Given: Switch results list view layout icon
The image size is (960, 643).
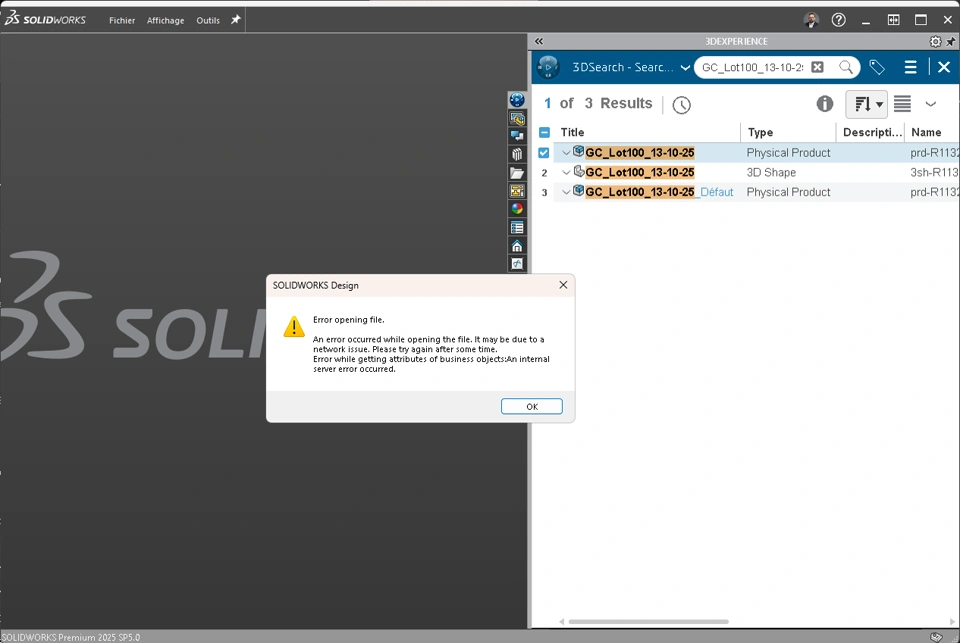Looking at the screenshot, I should (x=902, y=103).
